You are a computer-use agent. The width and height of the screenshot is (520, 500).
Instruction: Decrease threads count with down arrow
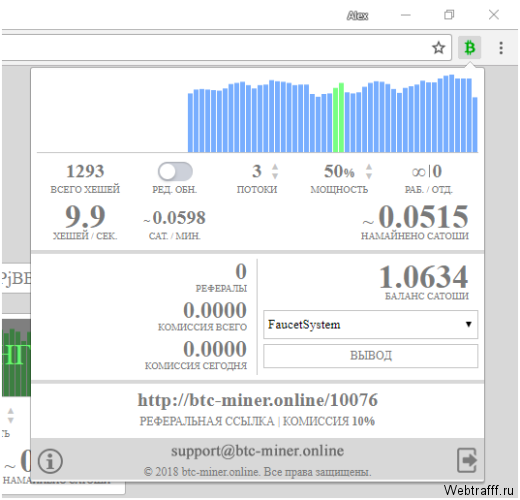(275, 176)
